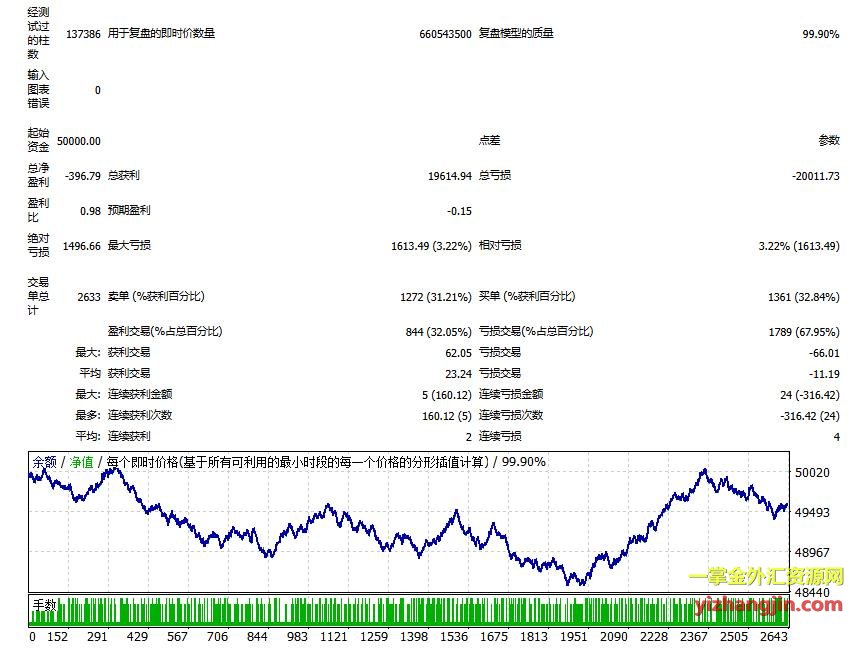Click the 参数 label beside 点差
This screenshot has height=651, width=858.
point(829,141)
